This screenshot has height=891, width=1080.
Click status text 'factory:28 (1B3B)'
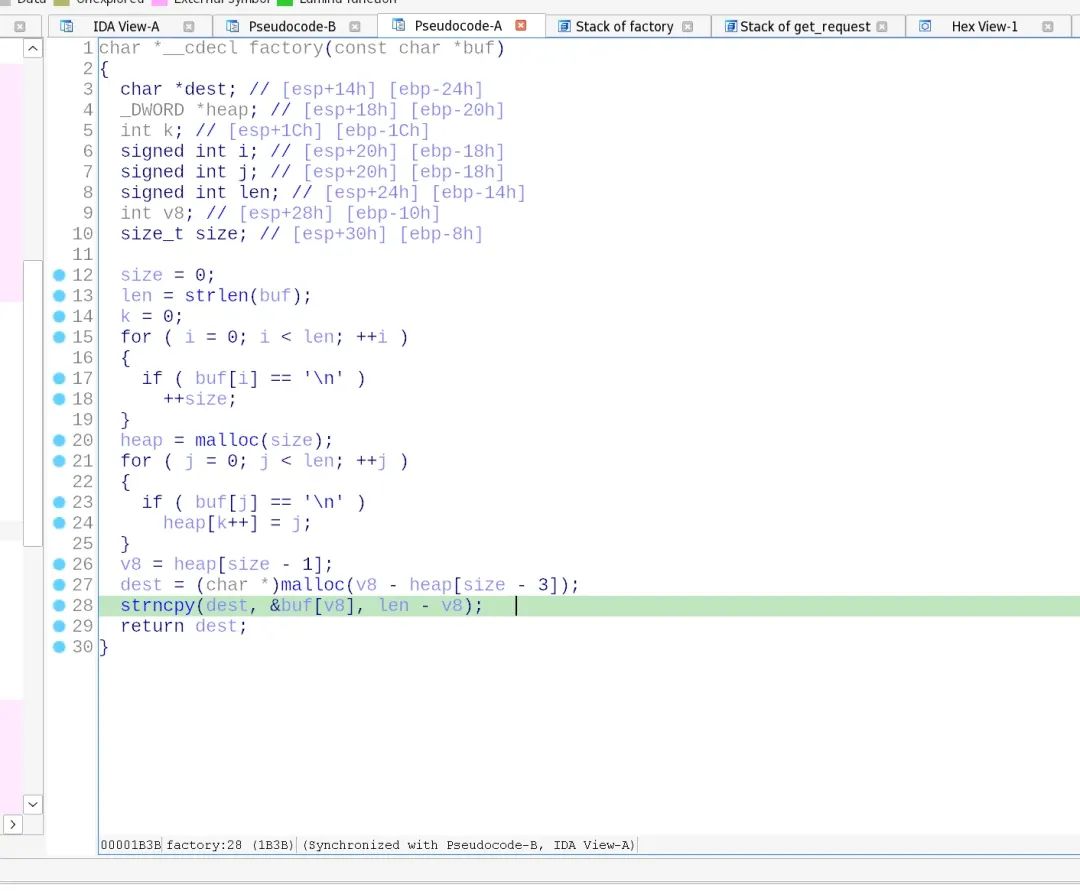click(230, 845)
